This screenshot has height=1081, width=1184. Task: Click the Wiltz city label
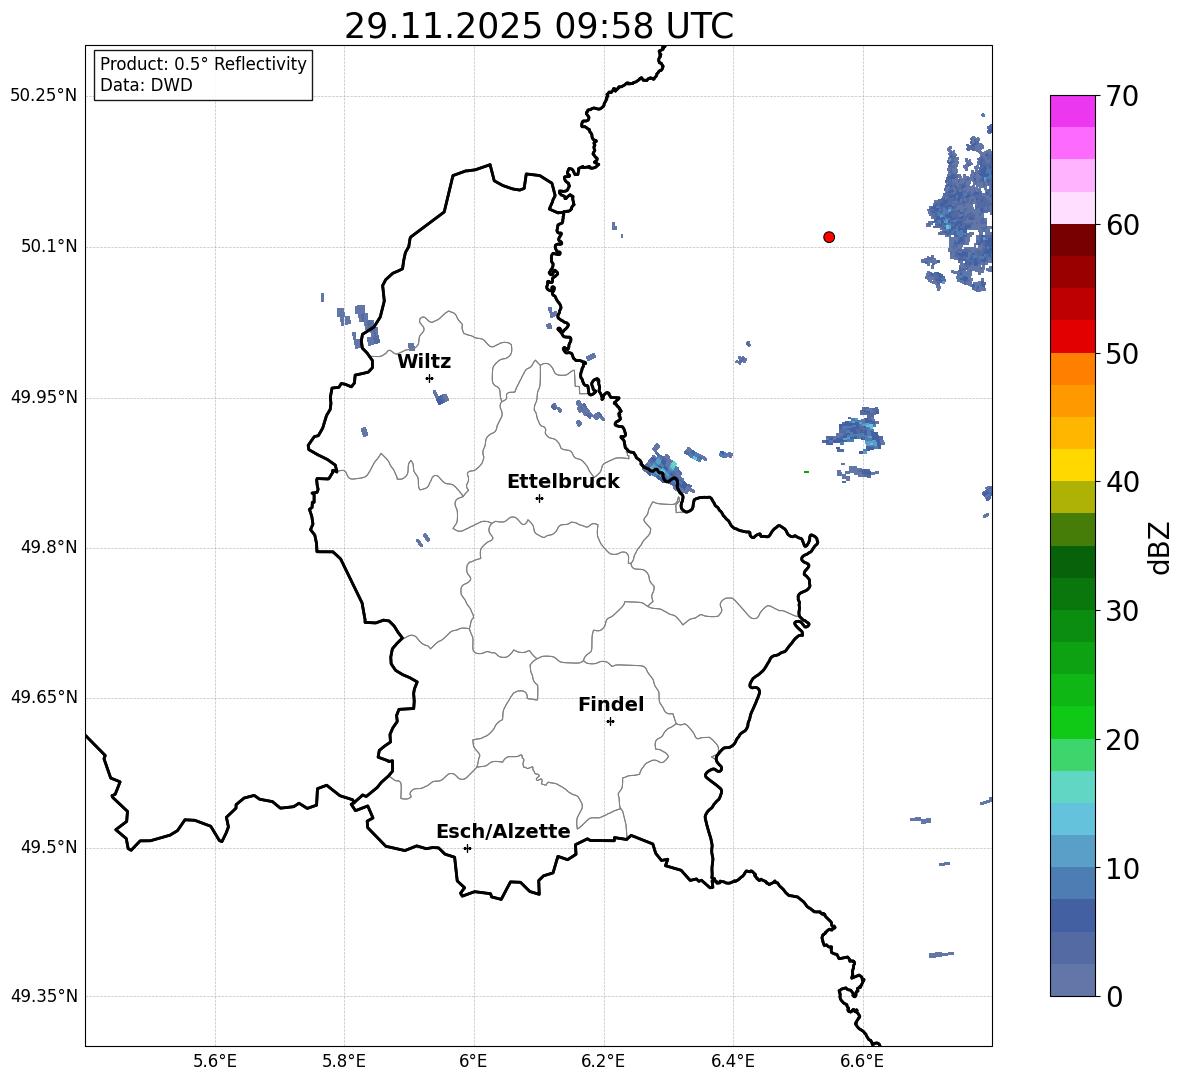424,362
